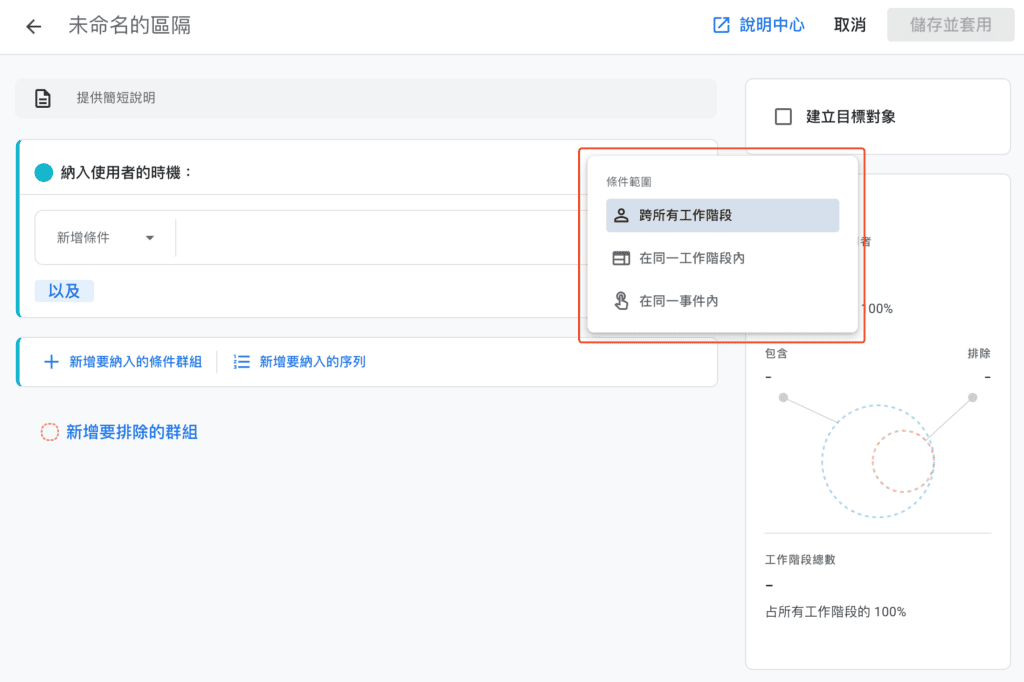This screenshot has width=1024, height=682.
Task: Click the 排除 label in summary panel
Action: tap(978, 353)
